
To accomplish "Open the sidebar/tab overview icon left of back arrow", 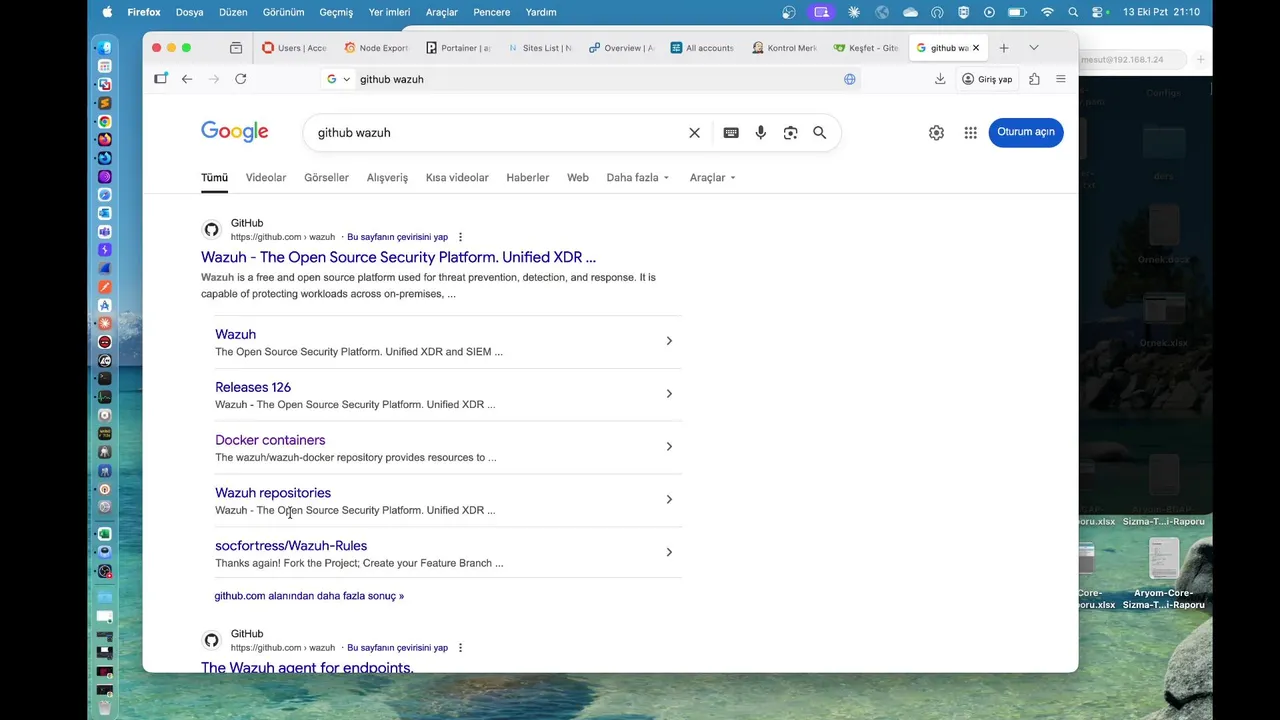I will (161, 79).
